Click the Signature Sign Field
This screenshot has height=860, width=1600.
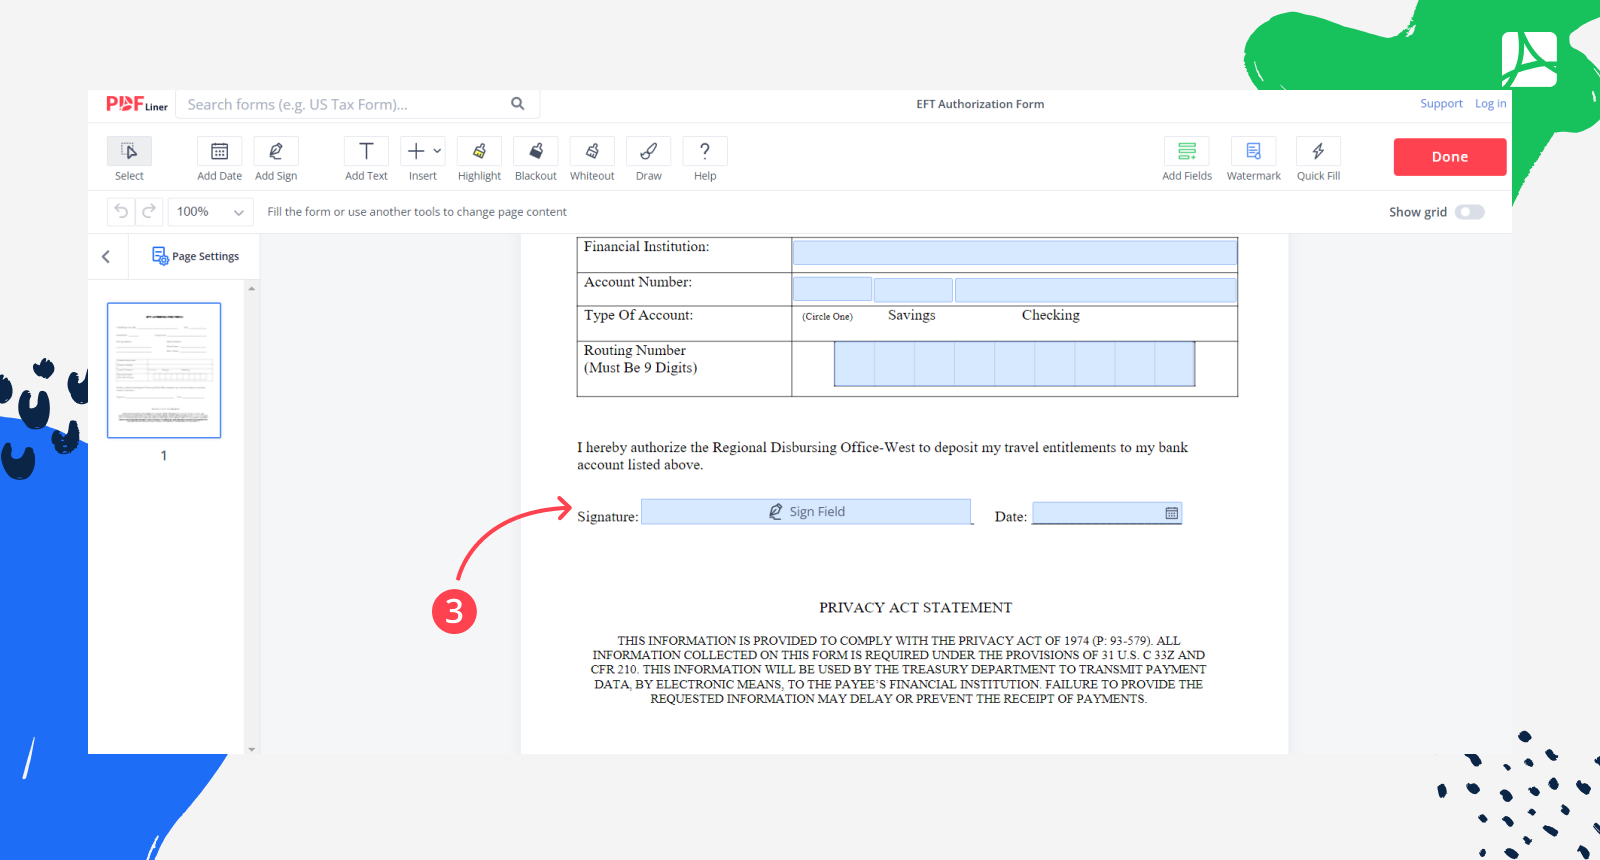tap(806, 512)
